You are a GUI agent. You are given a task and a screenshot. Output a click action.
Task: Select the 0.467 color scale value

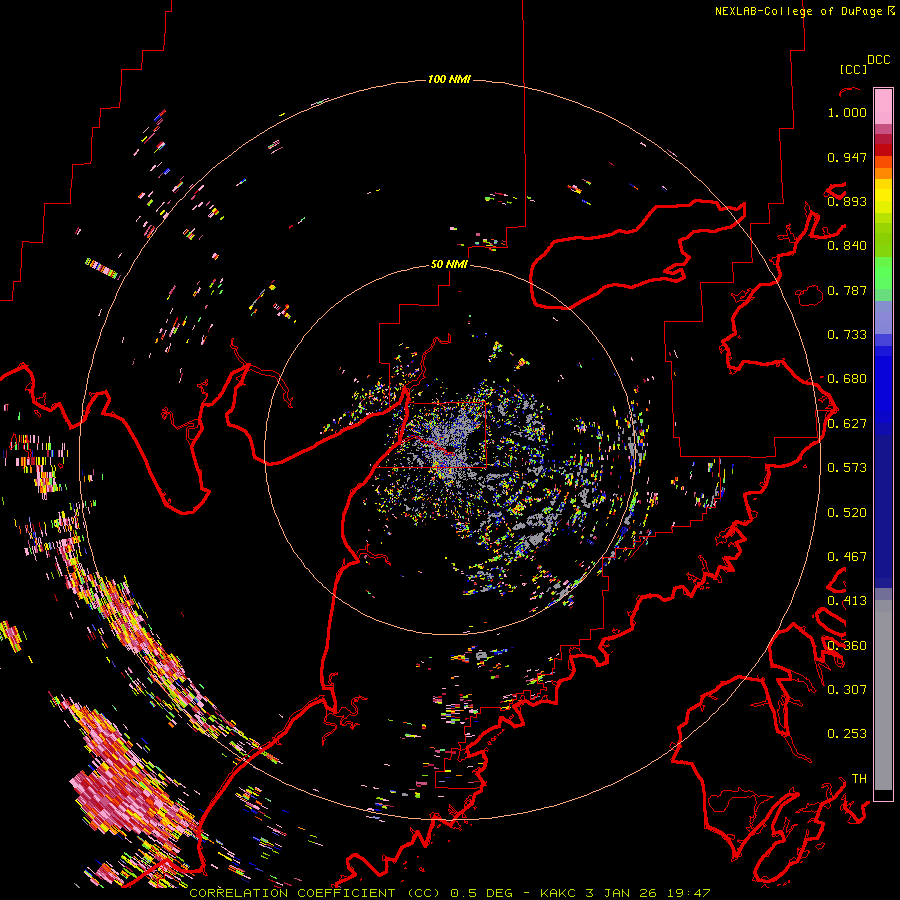click(x=847, y=557)
